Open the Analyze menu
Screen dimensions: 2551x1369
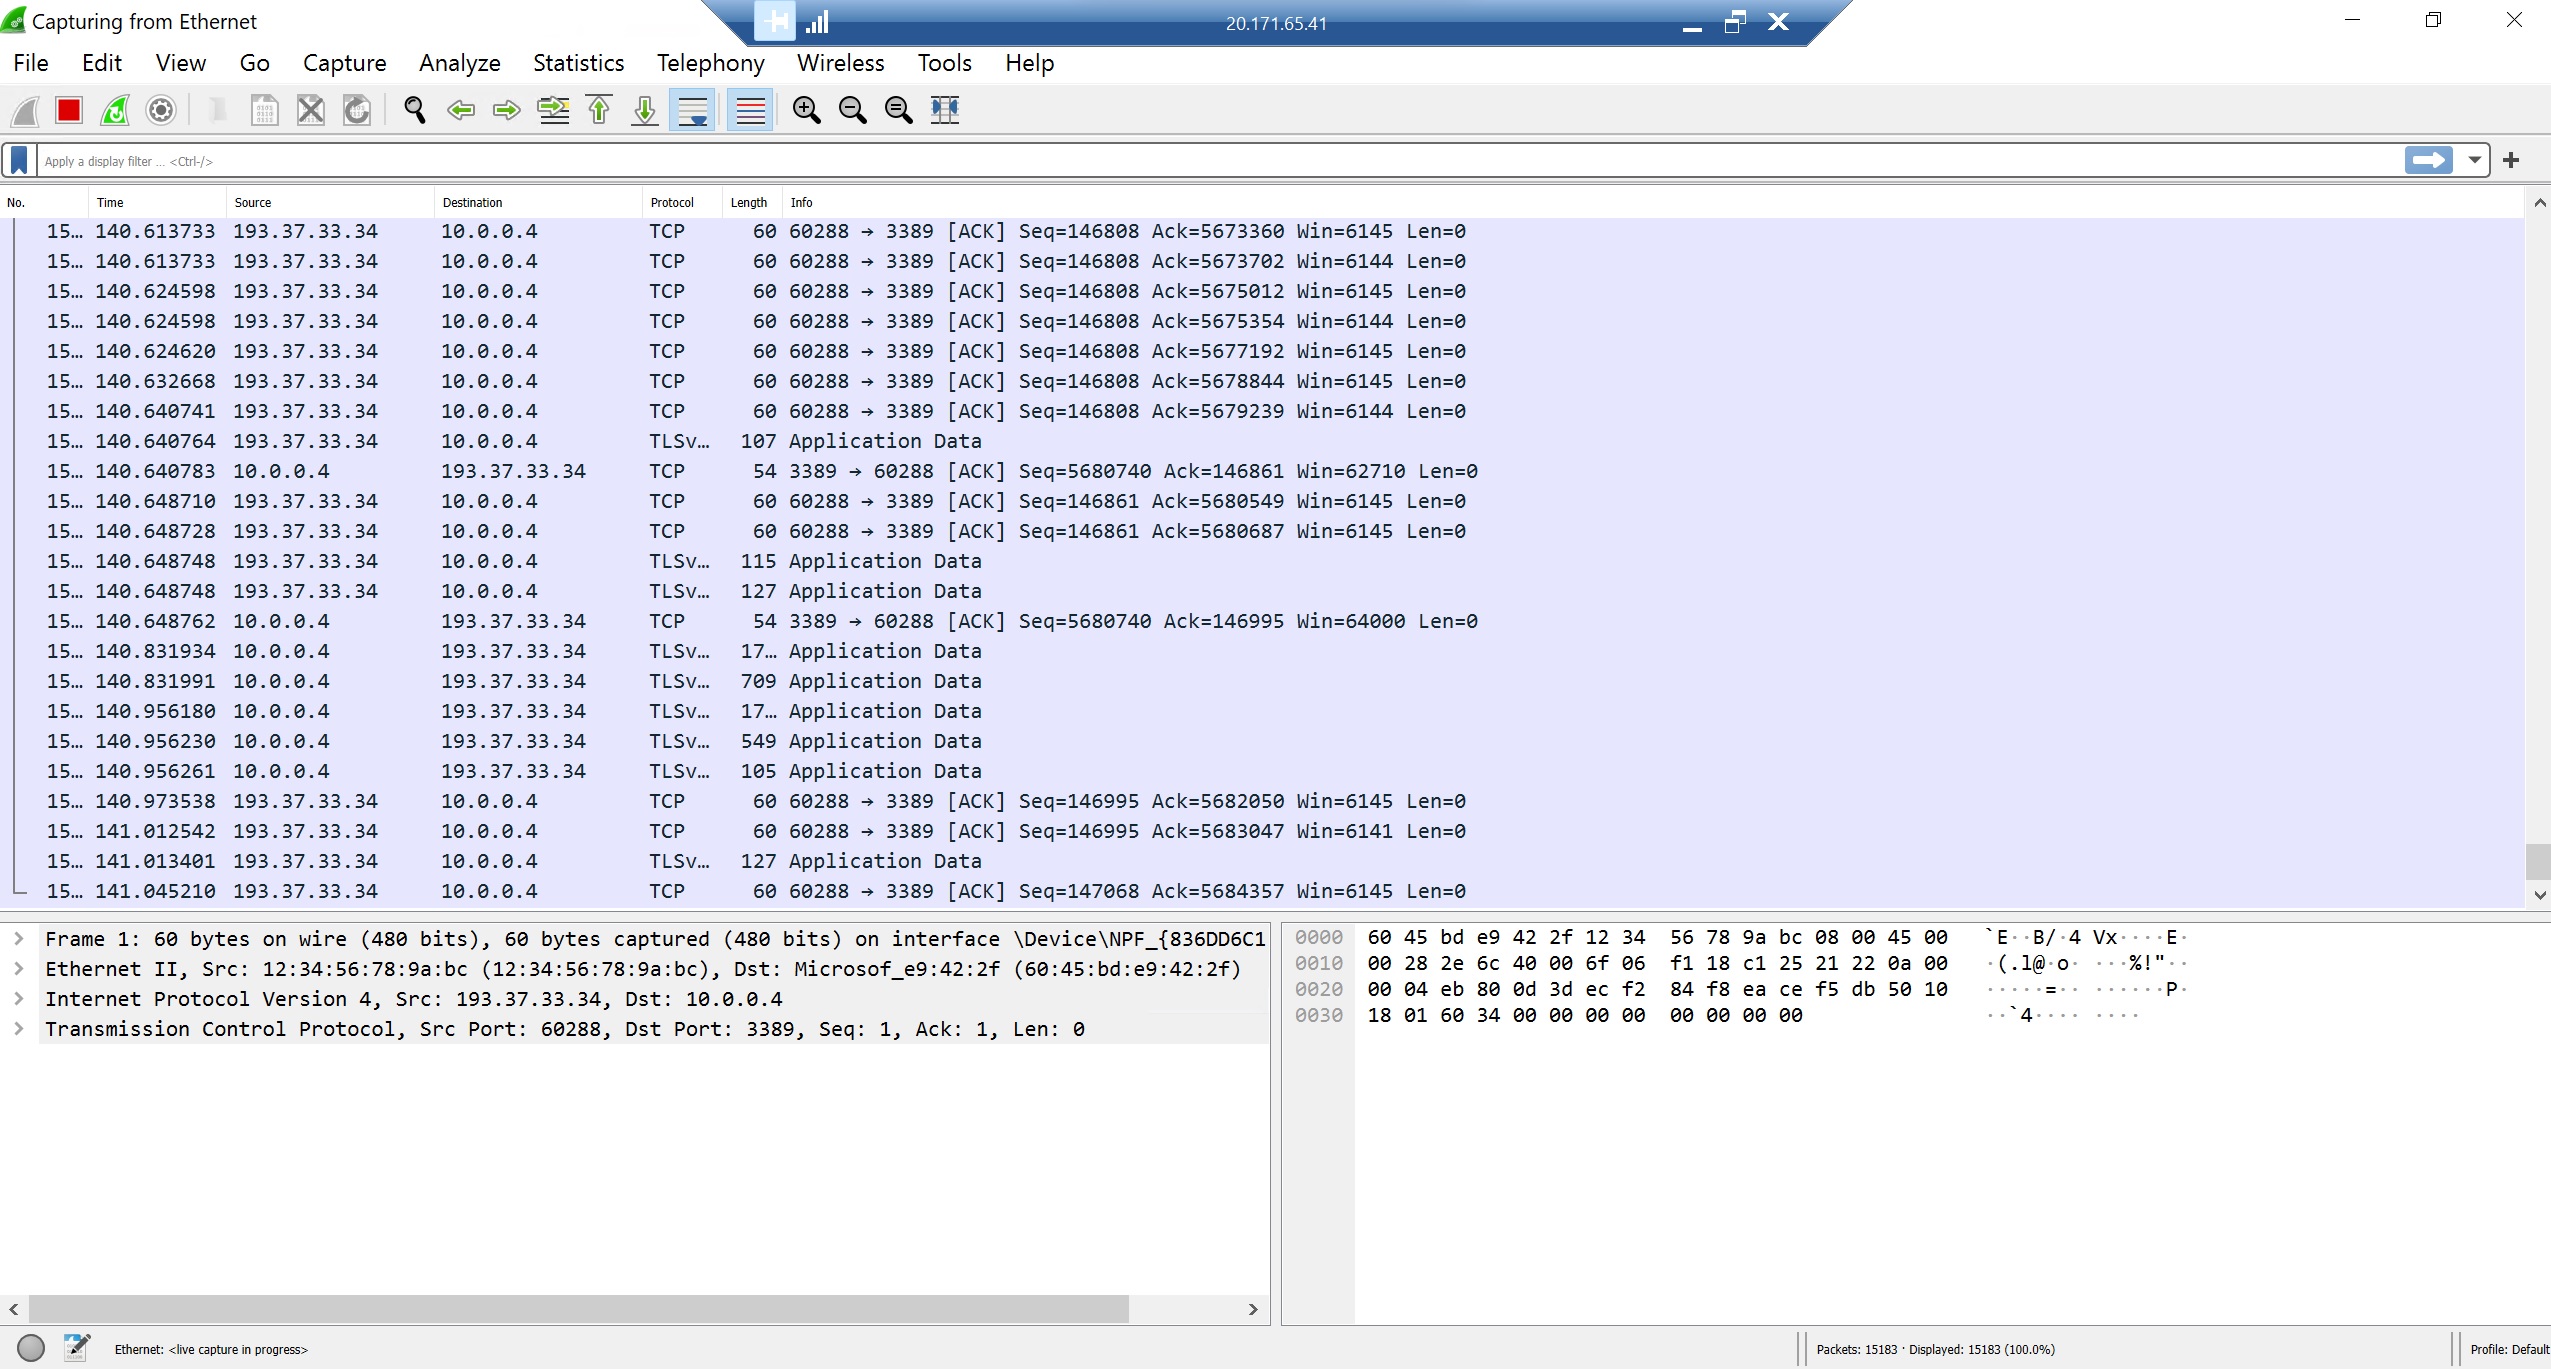point(460,63)
